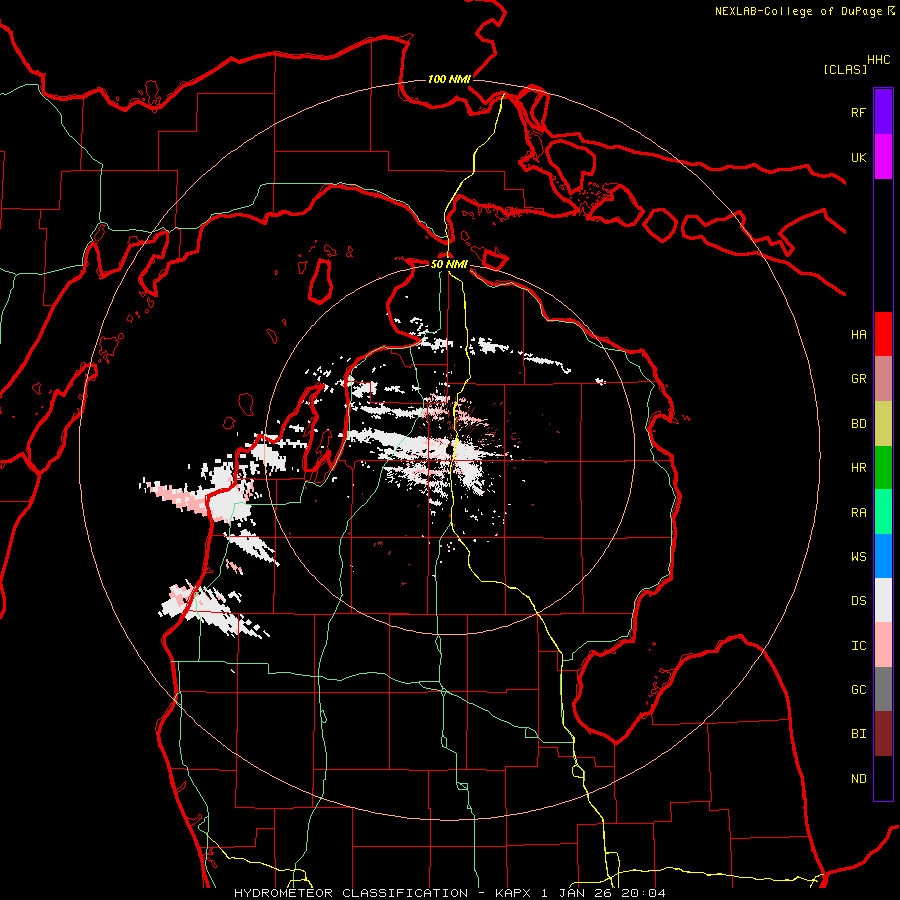This screenshot has width=900, height=900.
Task: Click the ND black legend swatch
Action: (883, 778)
